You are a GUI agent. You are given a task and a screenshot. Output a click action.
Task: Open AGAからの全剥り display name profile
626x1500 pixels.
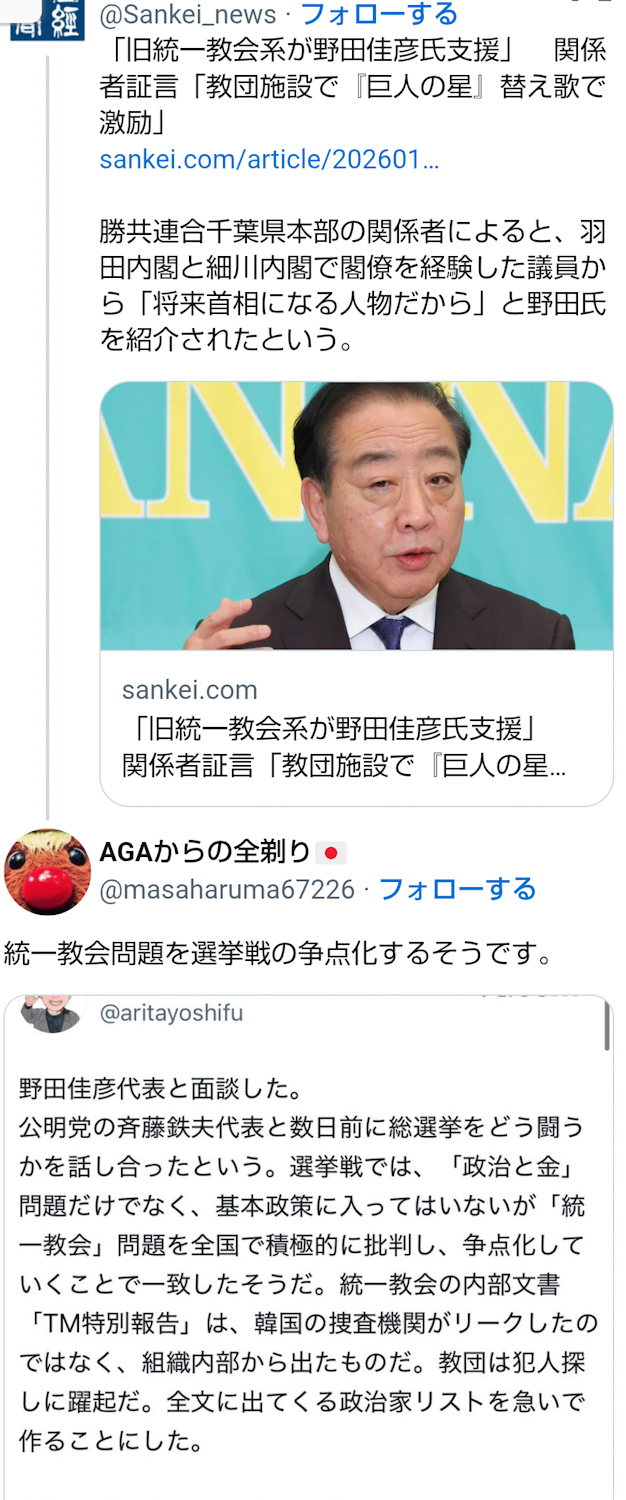205,852
